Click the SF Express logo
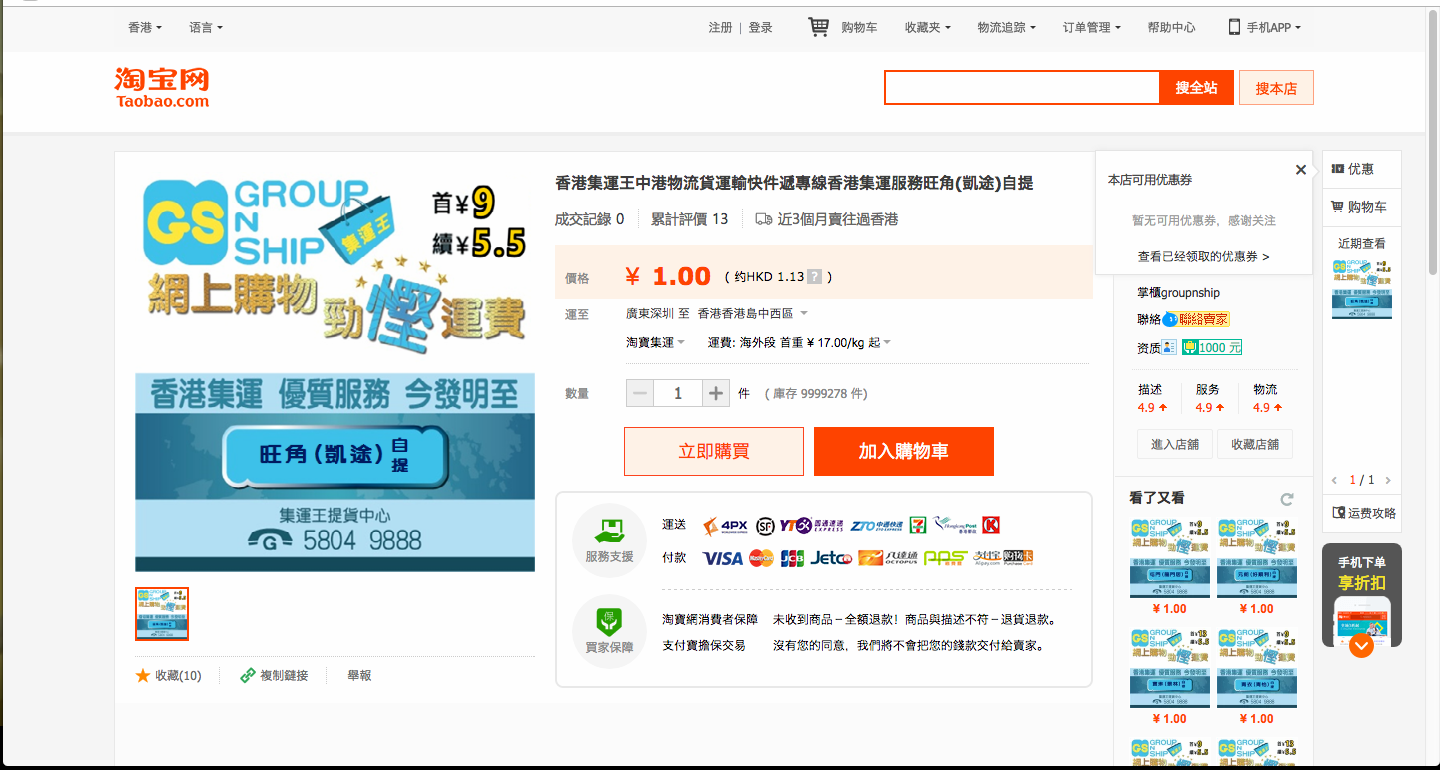This screenshot has height=770, width=1440. coord(766,525)
